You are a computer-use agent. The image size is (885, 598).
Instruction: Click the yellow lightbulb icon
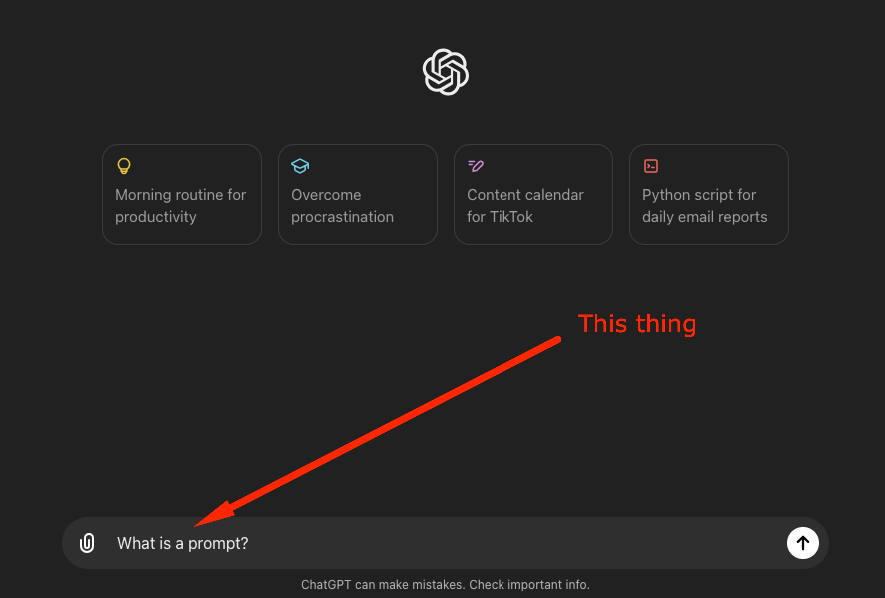pos(124,166)
